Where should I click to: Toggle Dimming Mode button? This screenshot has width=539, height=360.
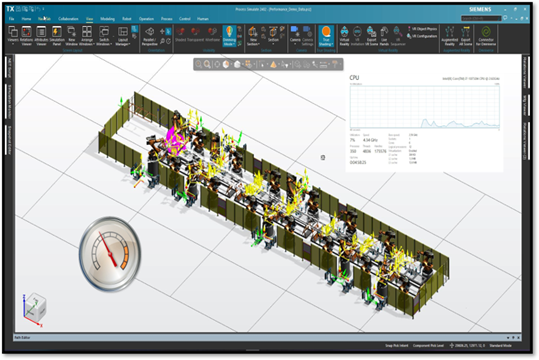(229, 36)
